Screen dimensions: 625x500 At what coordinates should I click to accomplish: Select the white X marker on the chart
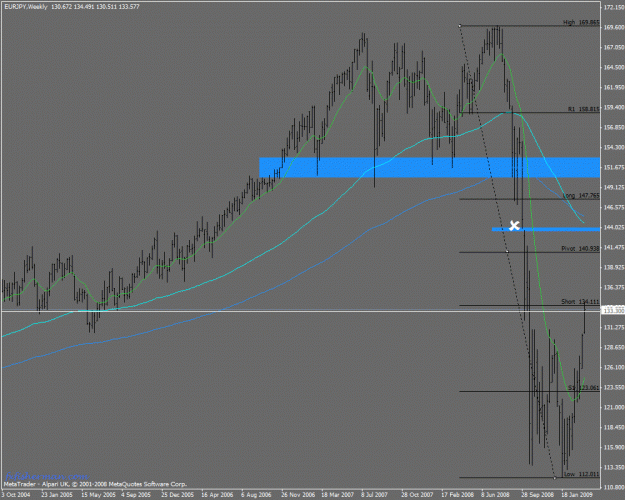[x=514, y=226]
